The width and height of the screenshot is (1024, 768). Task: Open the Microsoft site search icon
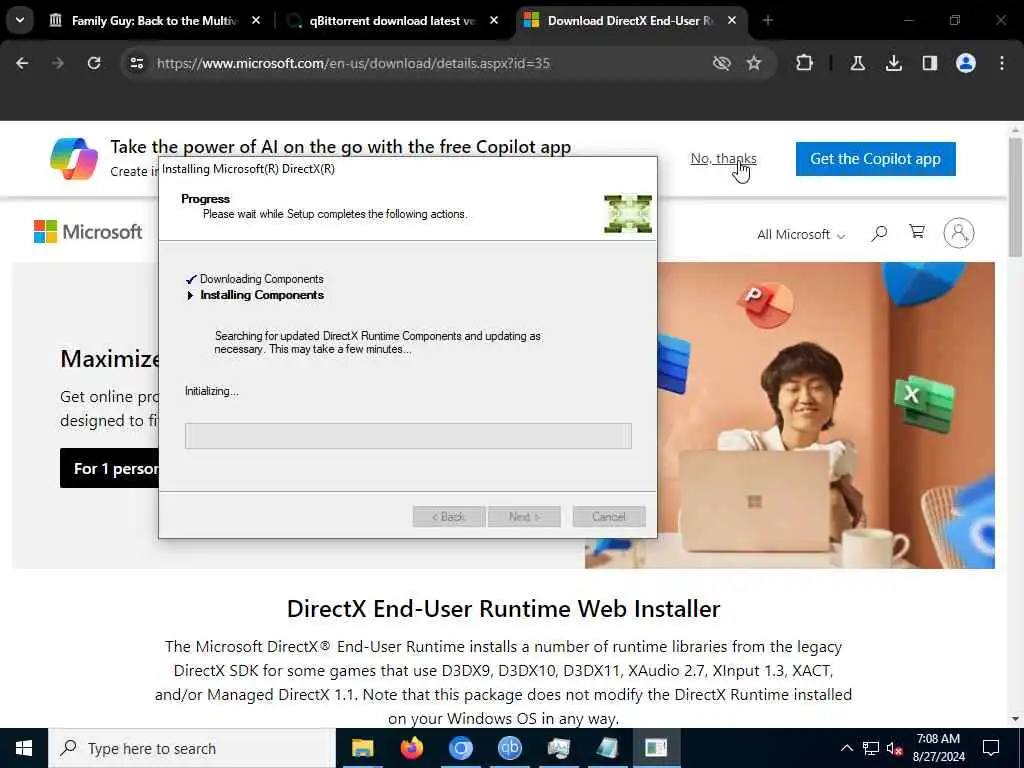pos(879,233)
